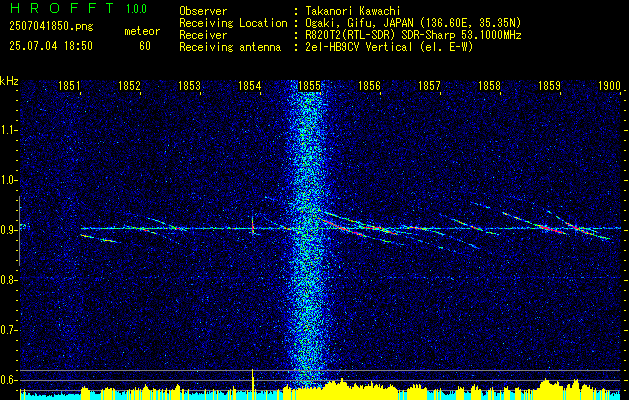Click the 0.9 kHz axis label
Screen dimensions: 629x400
(8, 230)
